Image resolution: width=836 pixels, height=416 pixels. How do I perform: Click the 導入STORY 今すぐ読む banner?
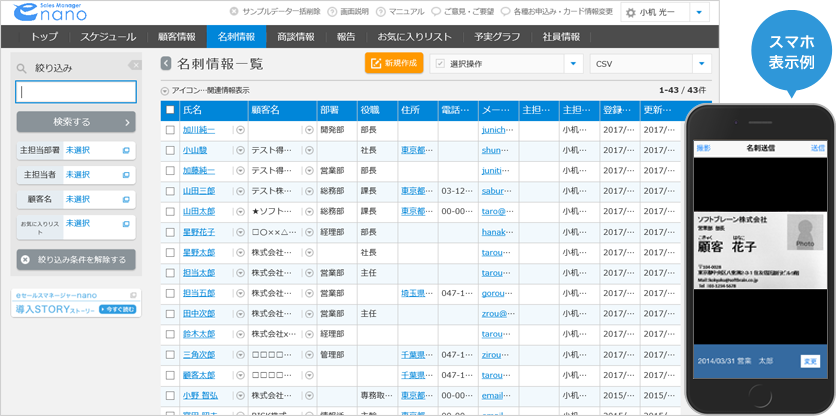pos(76,303)
